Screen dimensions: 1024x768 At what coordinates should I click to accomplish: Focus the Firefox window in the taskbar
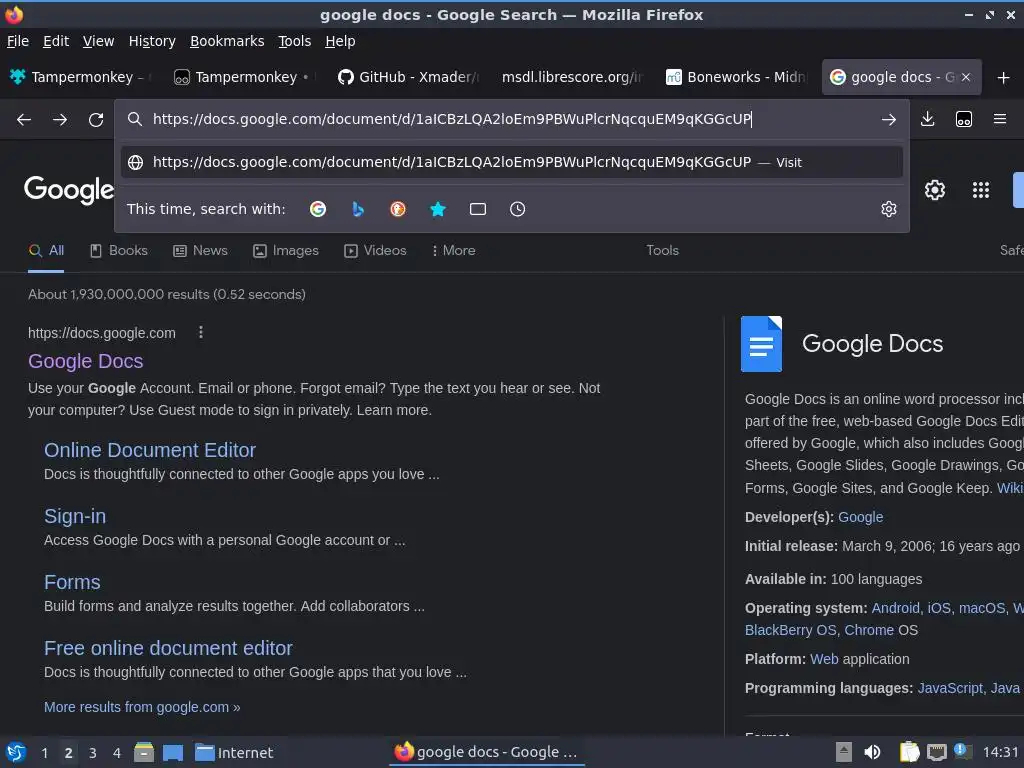click(x=487, y=752)
